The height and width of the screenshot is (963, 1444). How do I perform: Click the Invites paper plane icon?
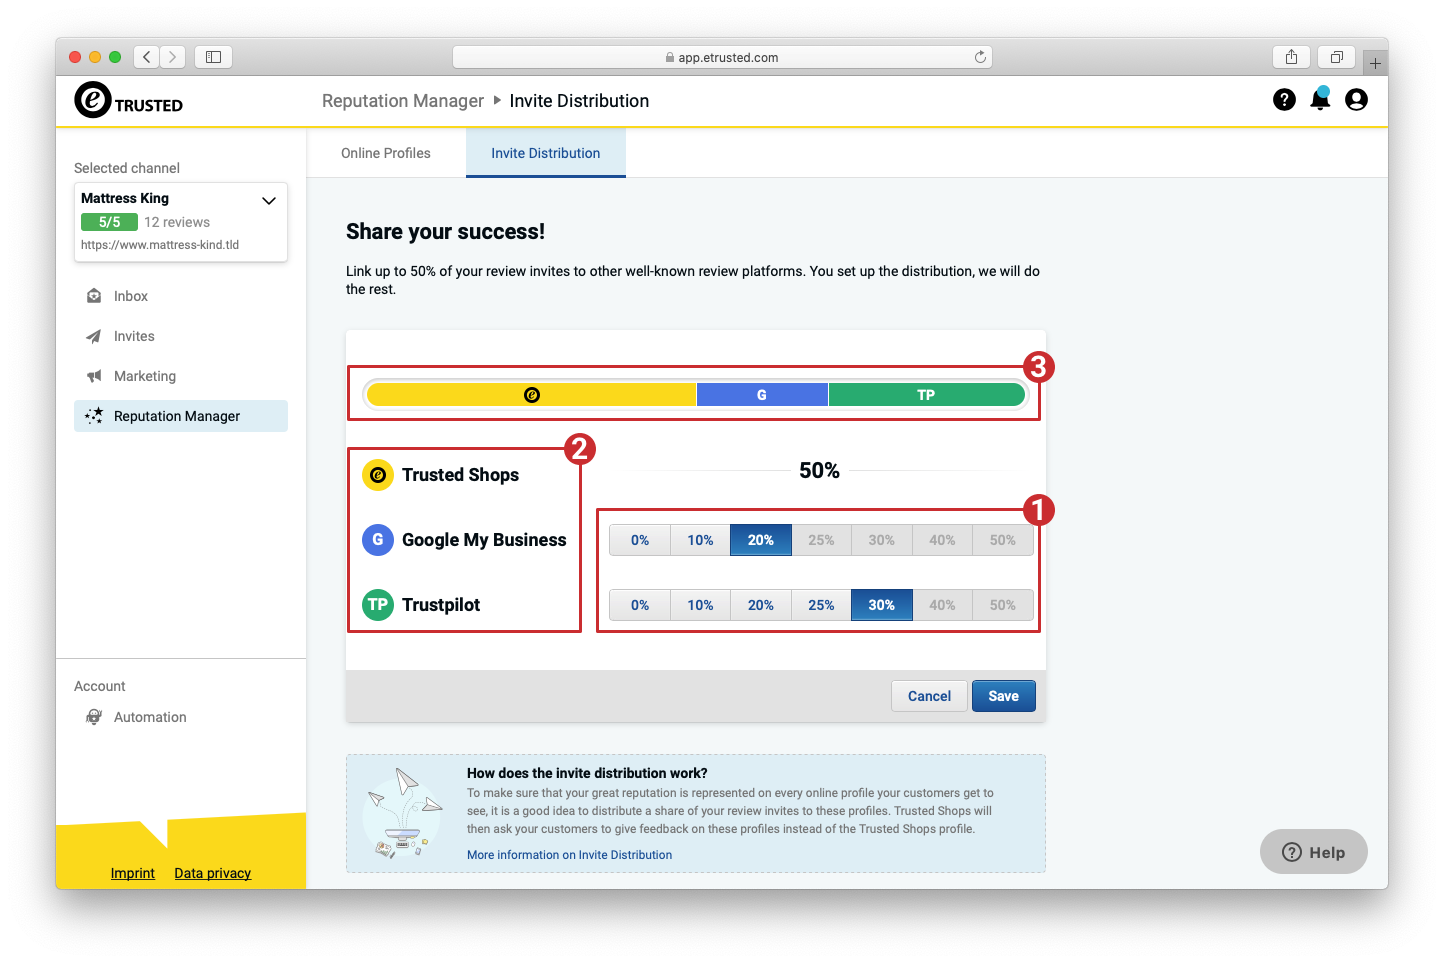94,336
